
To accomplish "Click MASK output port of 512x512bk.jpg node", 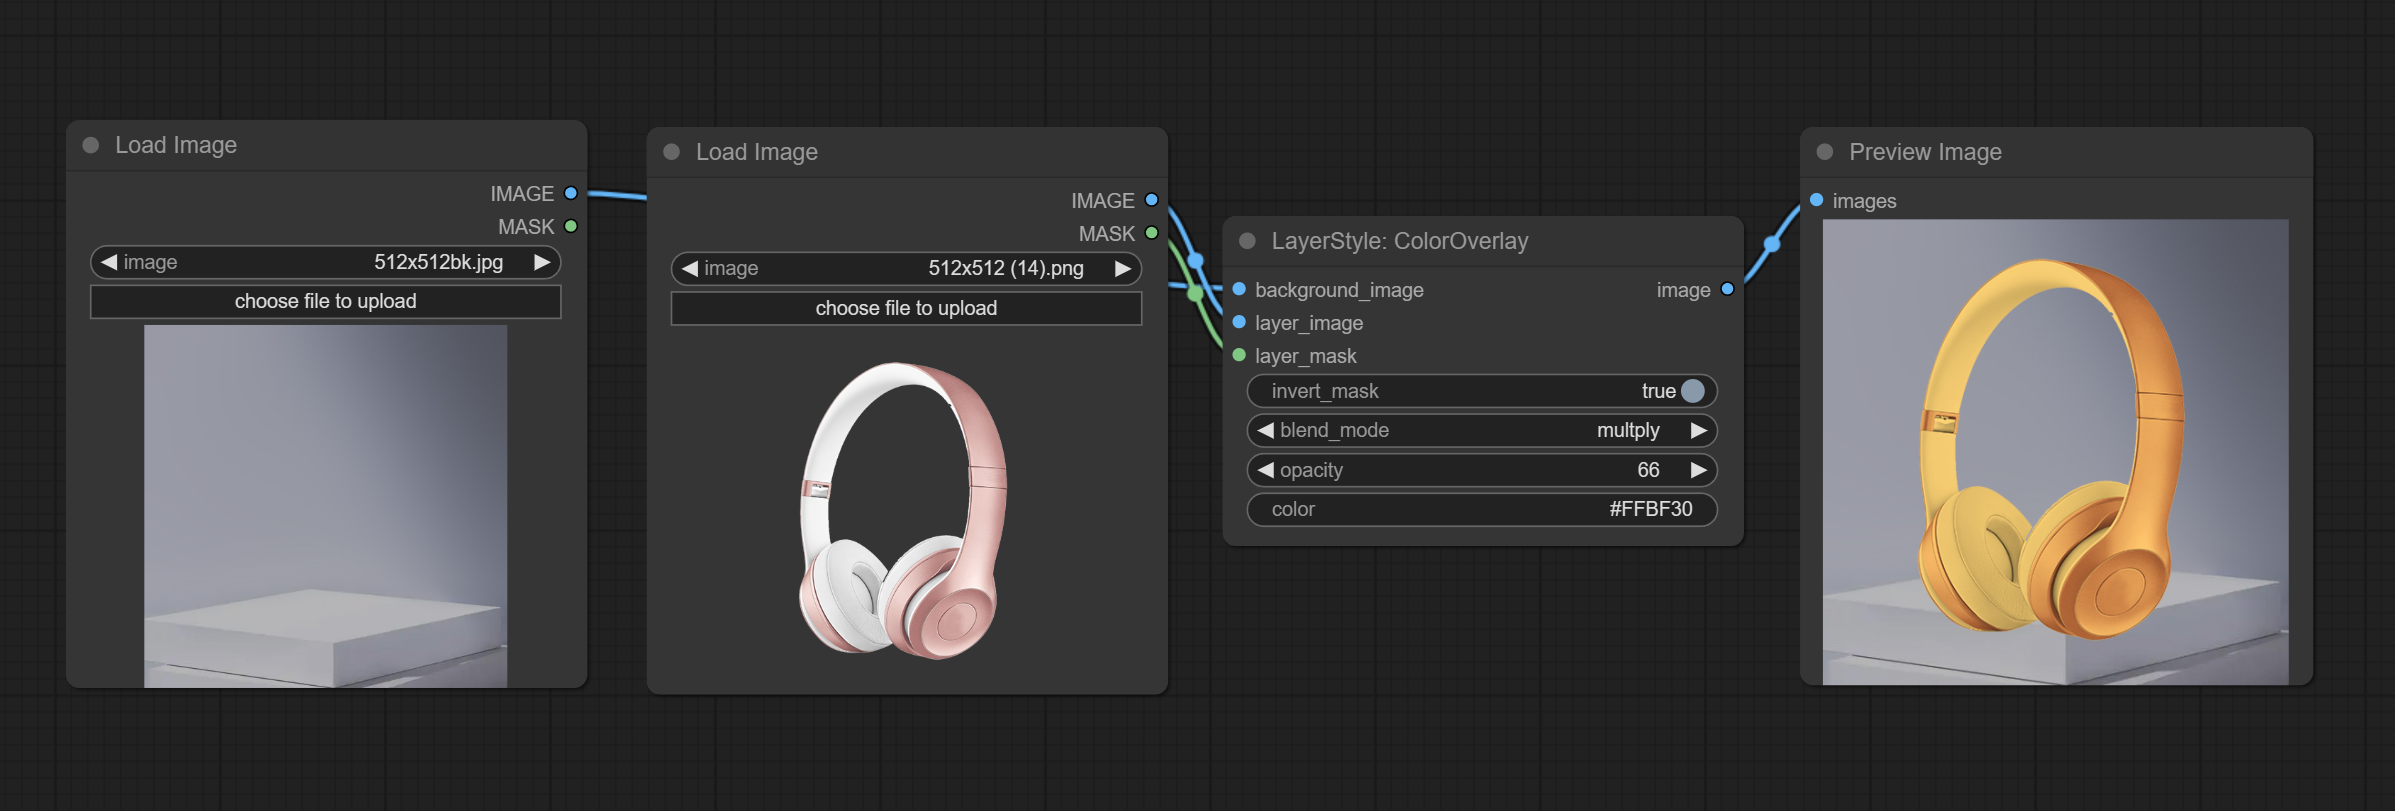I will (x=571, y=226).
